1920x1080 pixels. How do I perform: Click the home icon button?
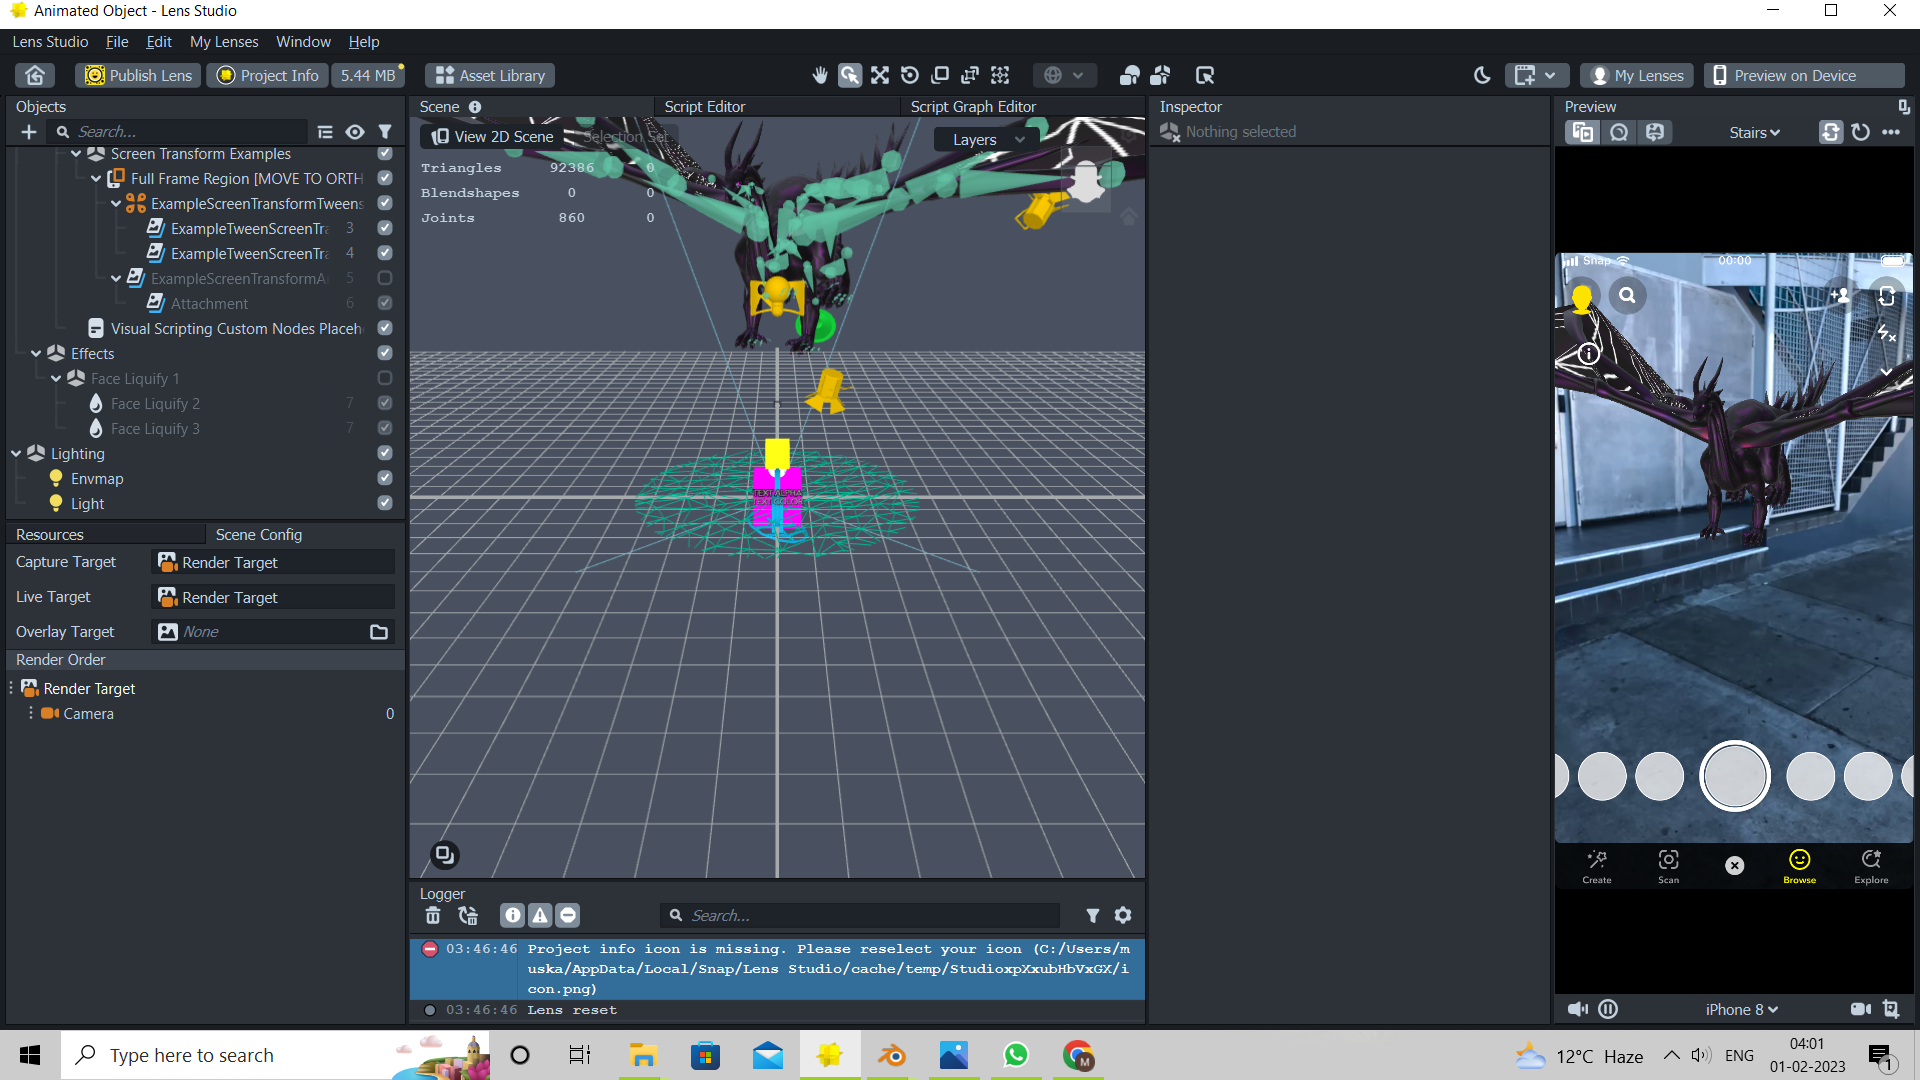coord(35,75)
